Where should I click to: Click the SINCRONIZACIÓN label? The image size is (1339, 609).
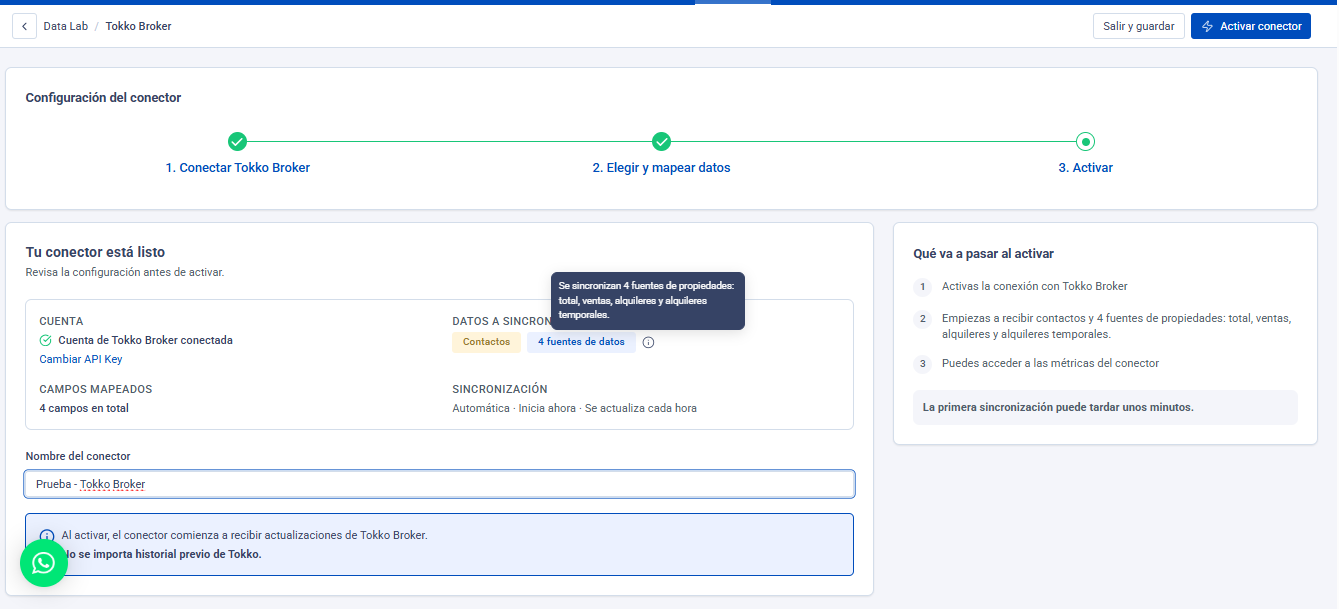pyautogui.click(x=500, y=389)
